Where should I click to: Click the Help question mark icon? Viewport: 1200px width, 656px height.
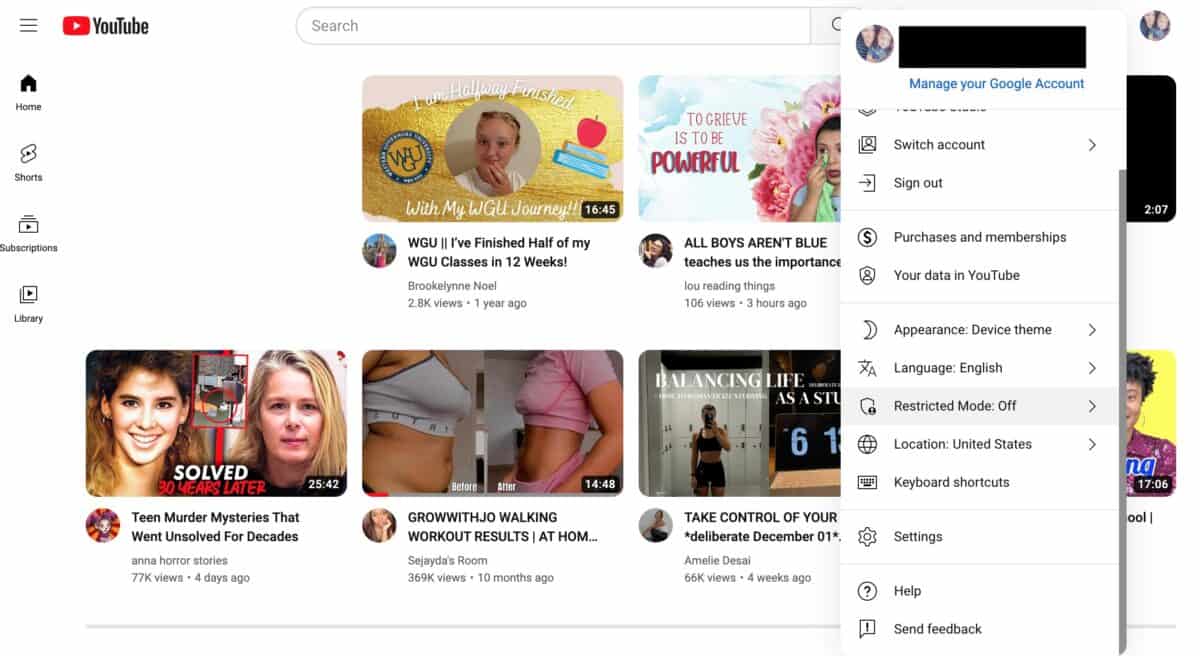[x=867, y=591]
